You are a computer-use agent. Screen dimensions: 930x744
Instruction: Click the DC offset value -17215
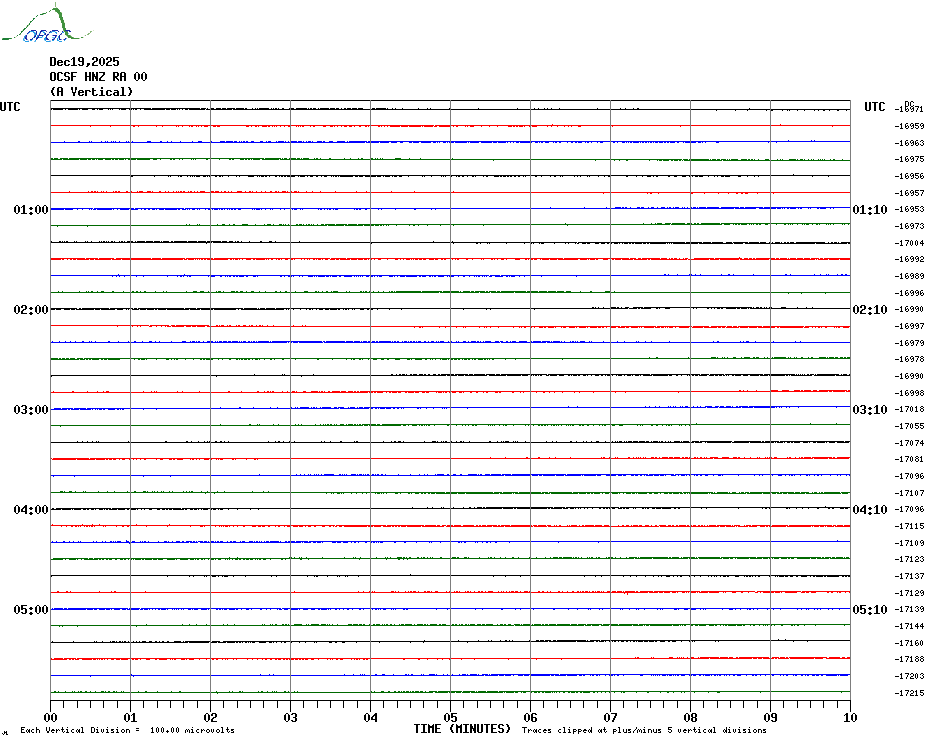click(x=909, y=693)
